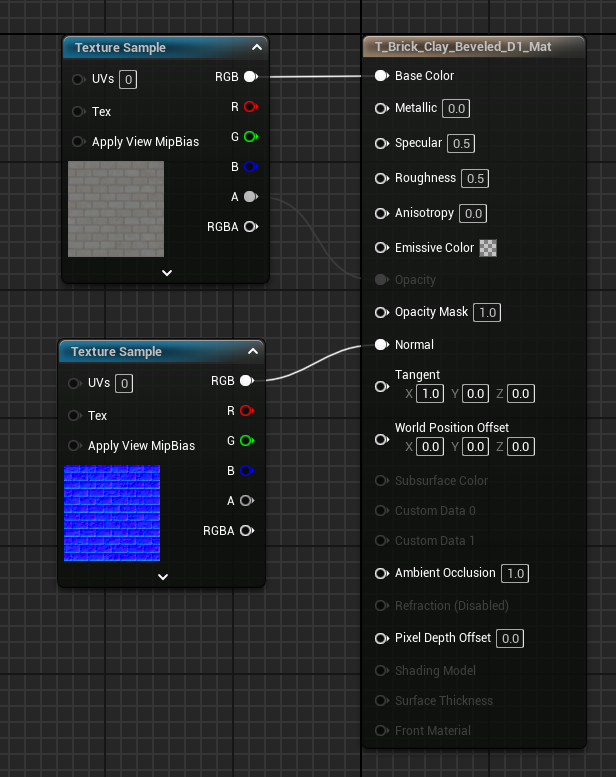The height and width of the screenshot is (777, 616).
Task: Click UVs input pin of bottom Texture Sample
Action: (x=74, y=383)
